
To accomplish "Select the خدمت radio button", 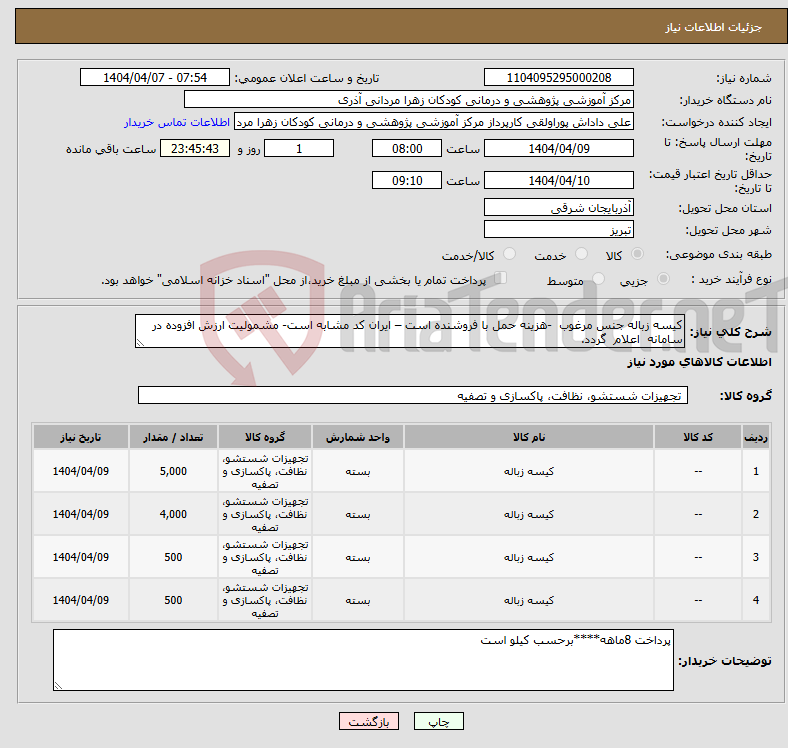I will click(x=581, y=254).
